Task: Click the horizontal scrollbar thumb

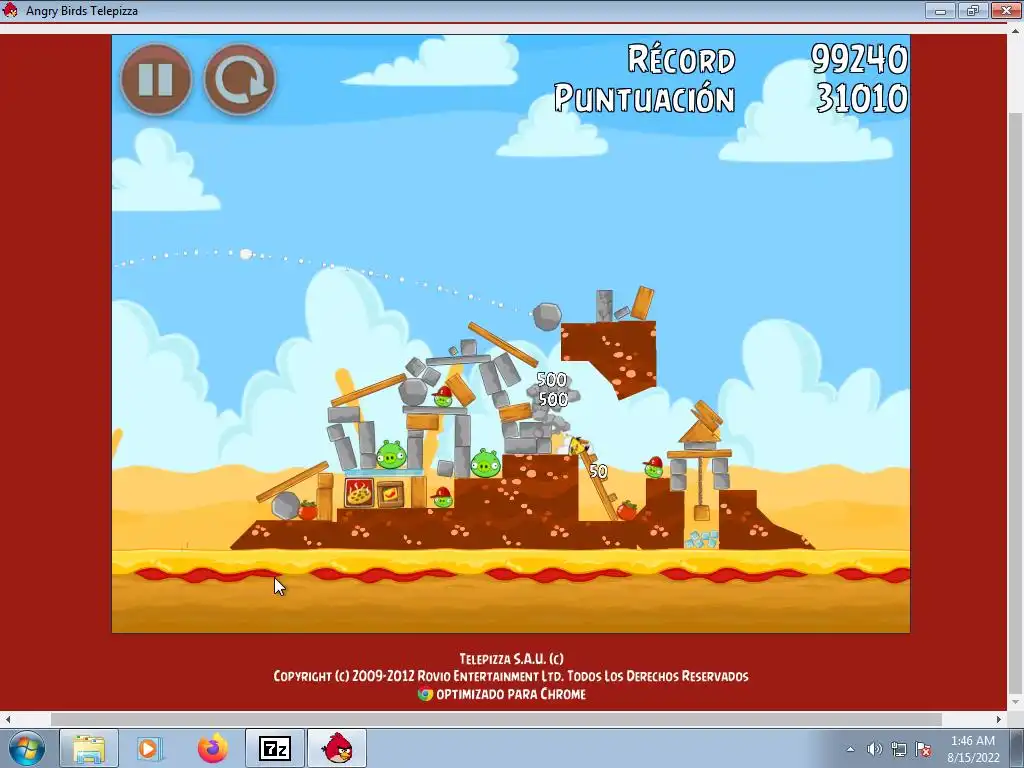Action: (x=496, y=719)
